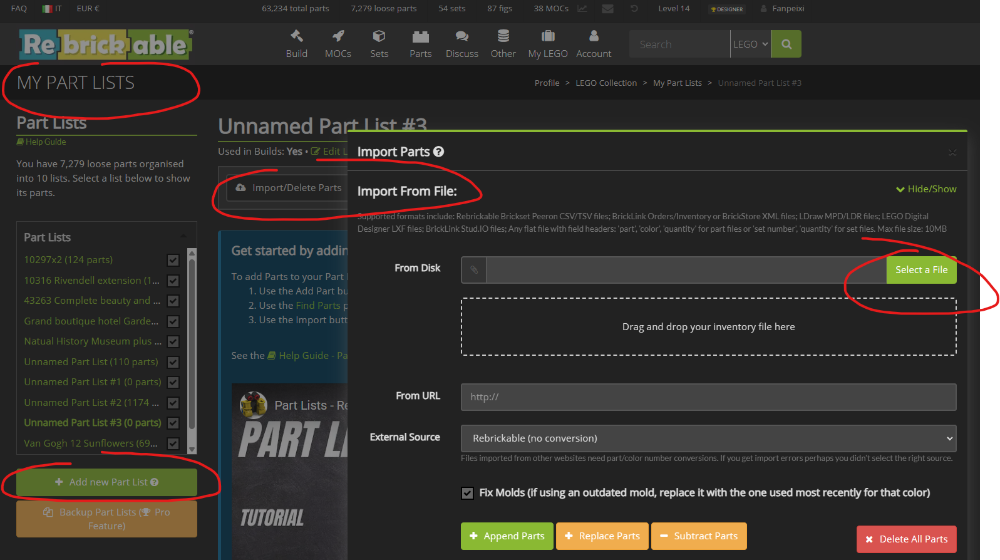Click the green search magnifier button
Screen dimensions: 1000x560
click(x=787, y=44)
